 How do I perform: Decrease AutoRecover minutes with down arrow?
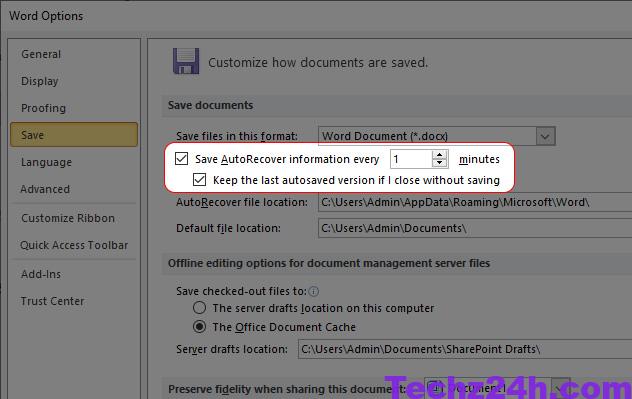tap(439, 163)
